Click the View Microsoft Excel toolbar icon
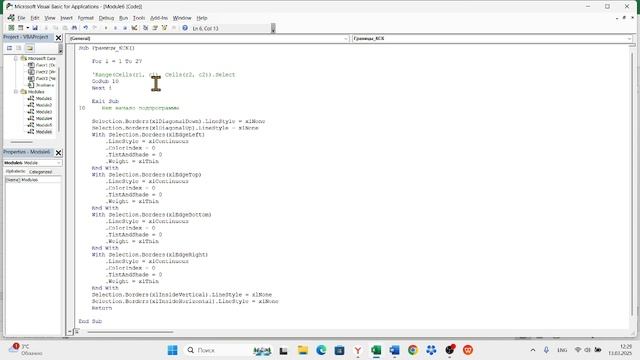This screenshot has width=640, height=360. click(11, 28)
